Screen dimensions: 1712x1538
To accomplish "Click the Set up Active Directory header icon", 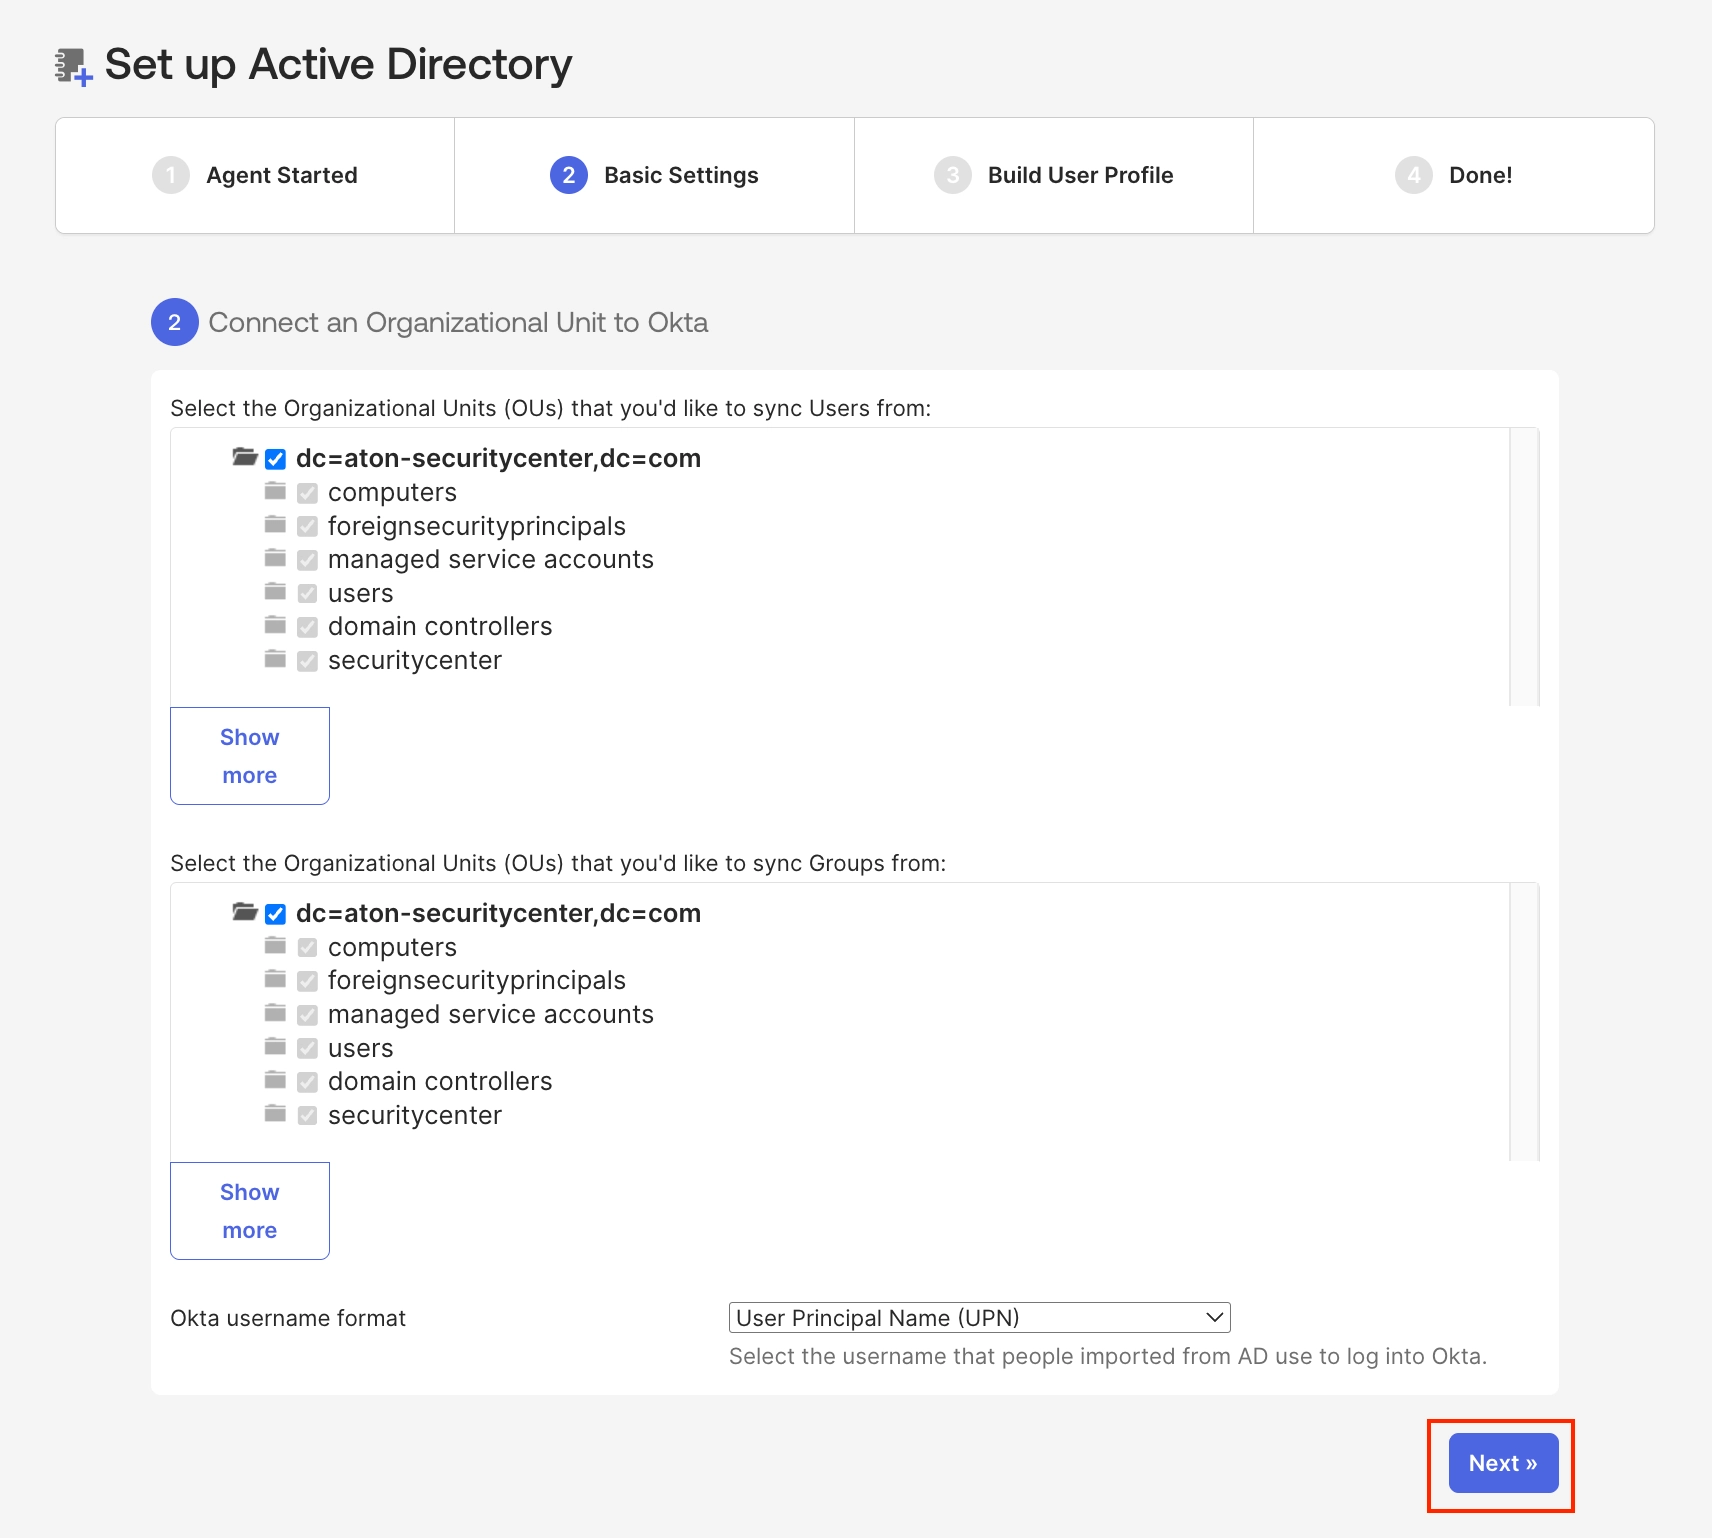I will click(73, 67).
